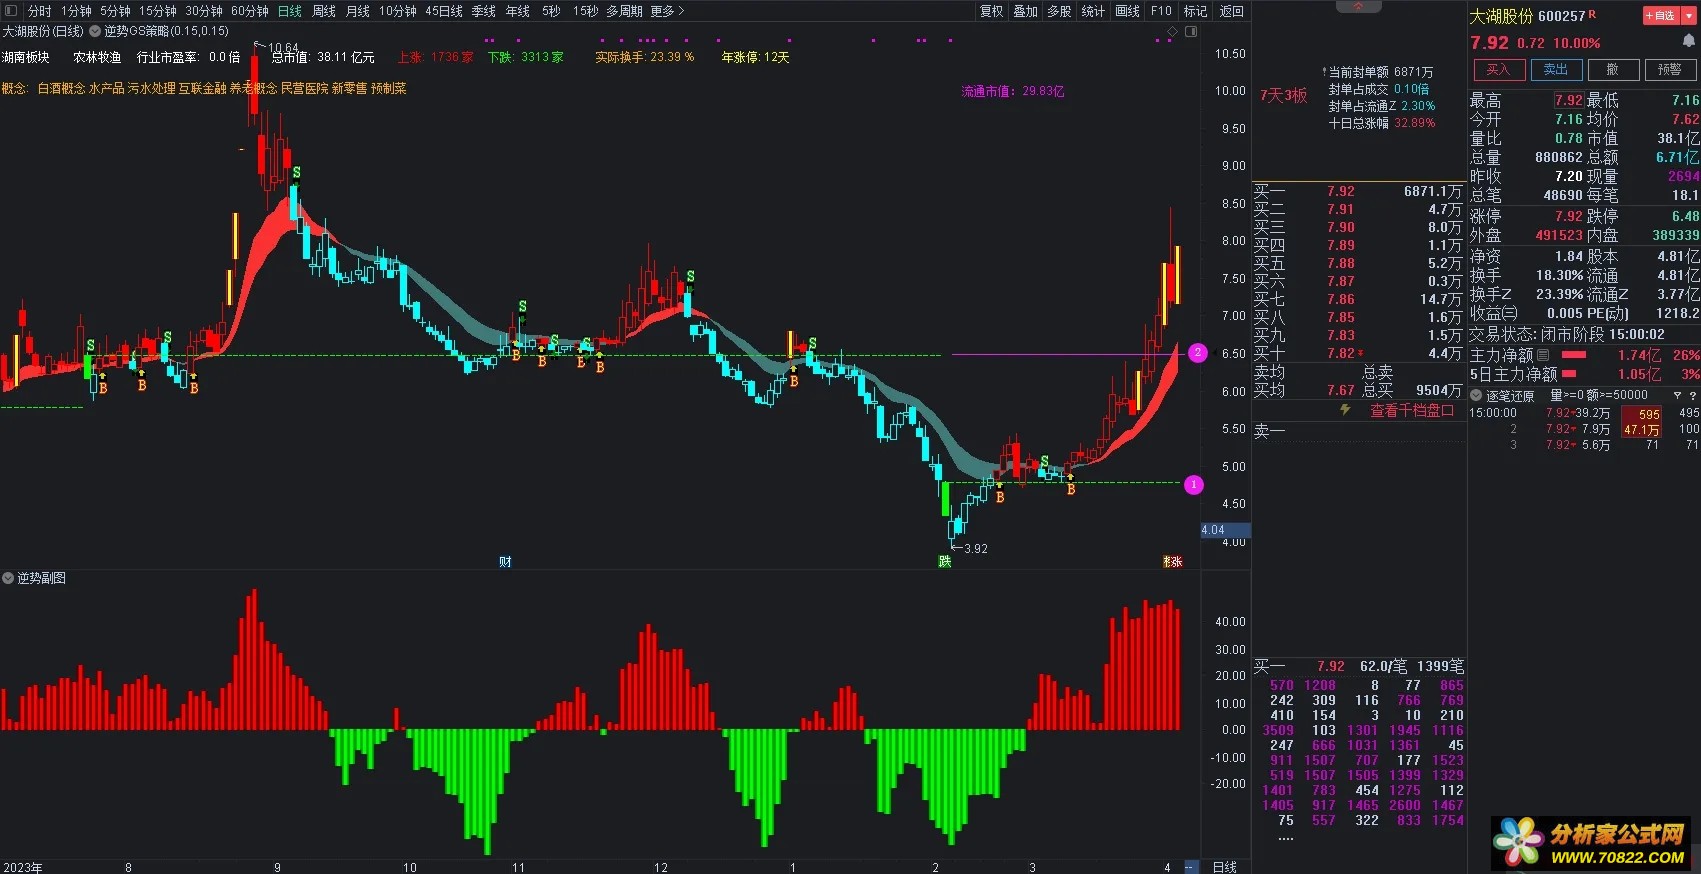Click the pink marker circle labeled 1
Image resolution: width=1701 pixels, height=874 pixels.
[x=1193, y=485]
